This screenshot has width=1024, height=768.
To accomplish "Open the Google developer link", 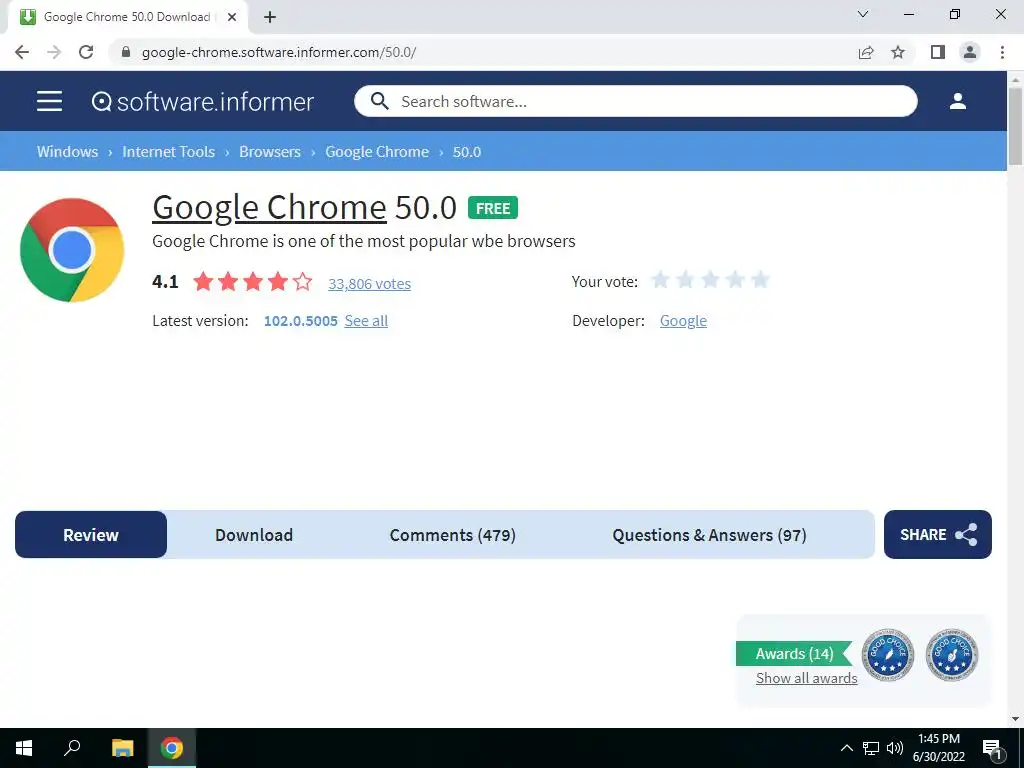I will (683, 321).
